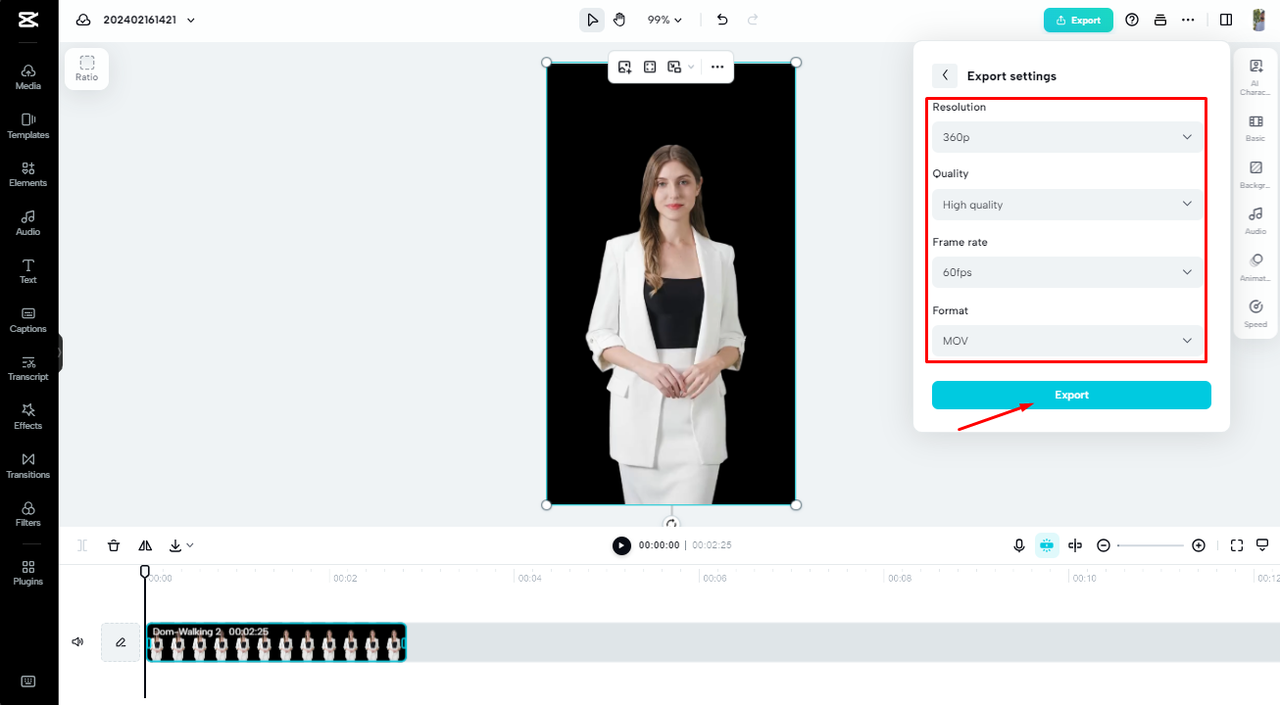Open the Speed tab in right panel
This screenshot has height=705, width=1280.
pos(1255,314)
